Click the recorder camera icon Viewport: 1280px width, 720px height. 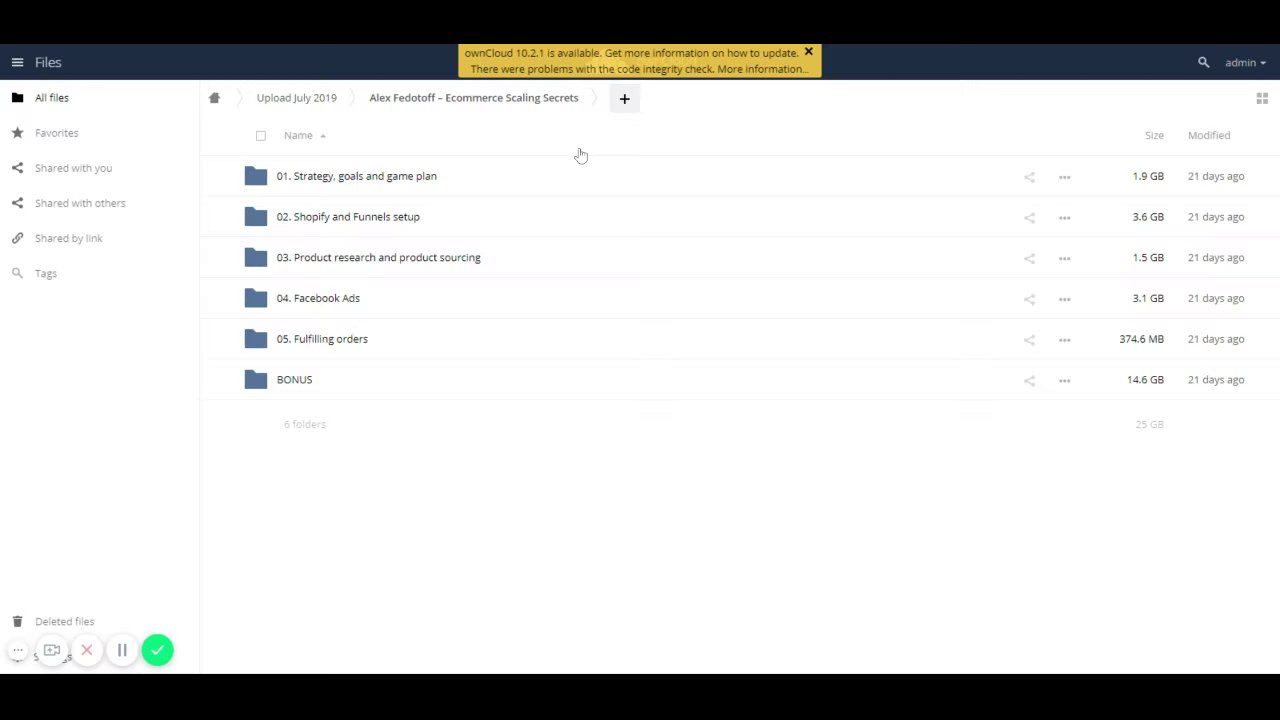pos(52,650)
